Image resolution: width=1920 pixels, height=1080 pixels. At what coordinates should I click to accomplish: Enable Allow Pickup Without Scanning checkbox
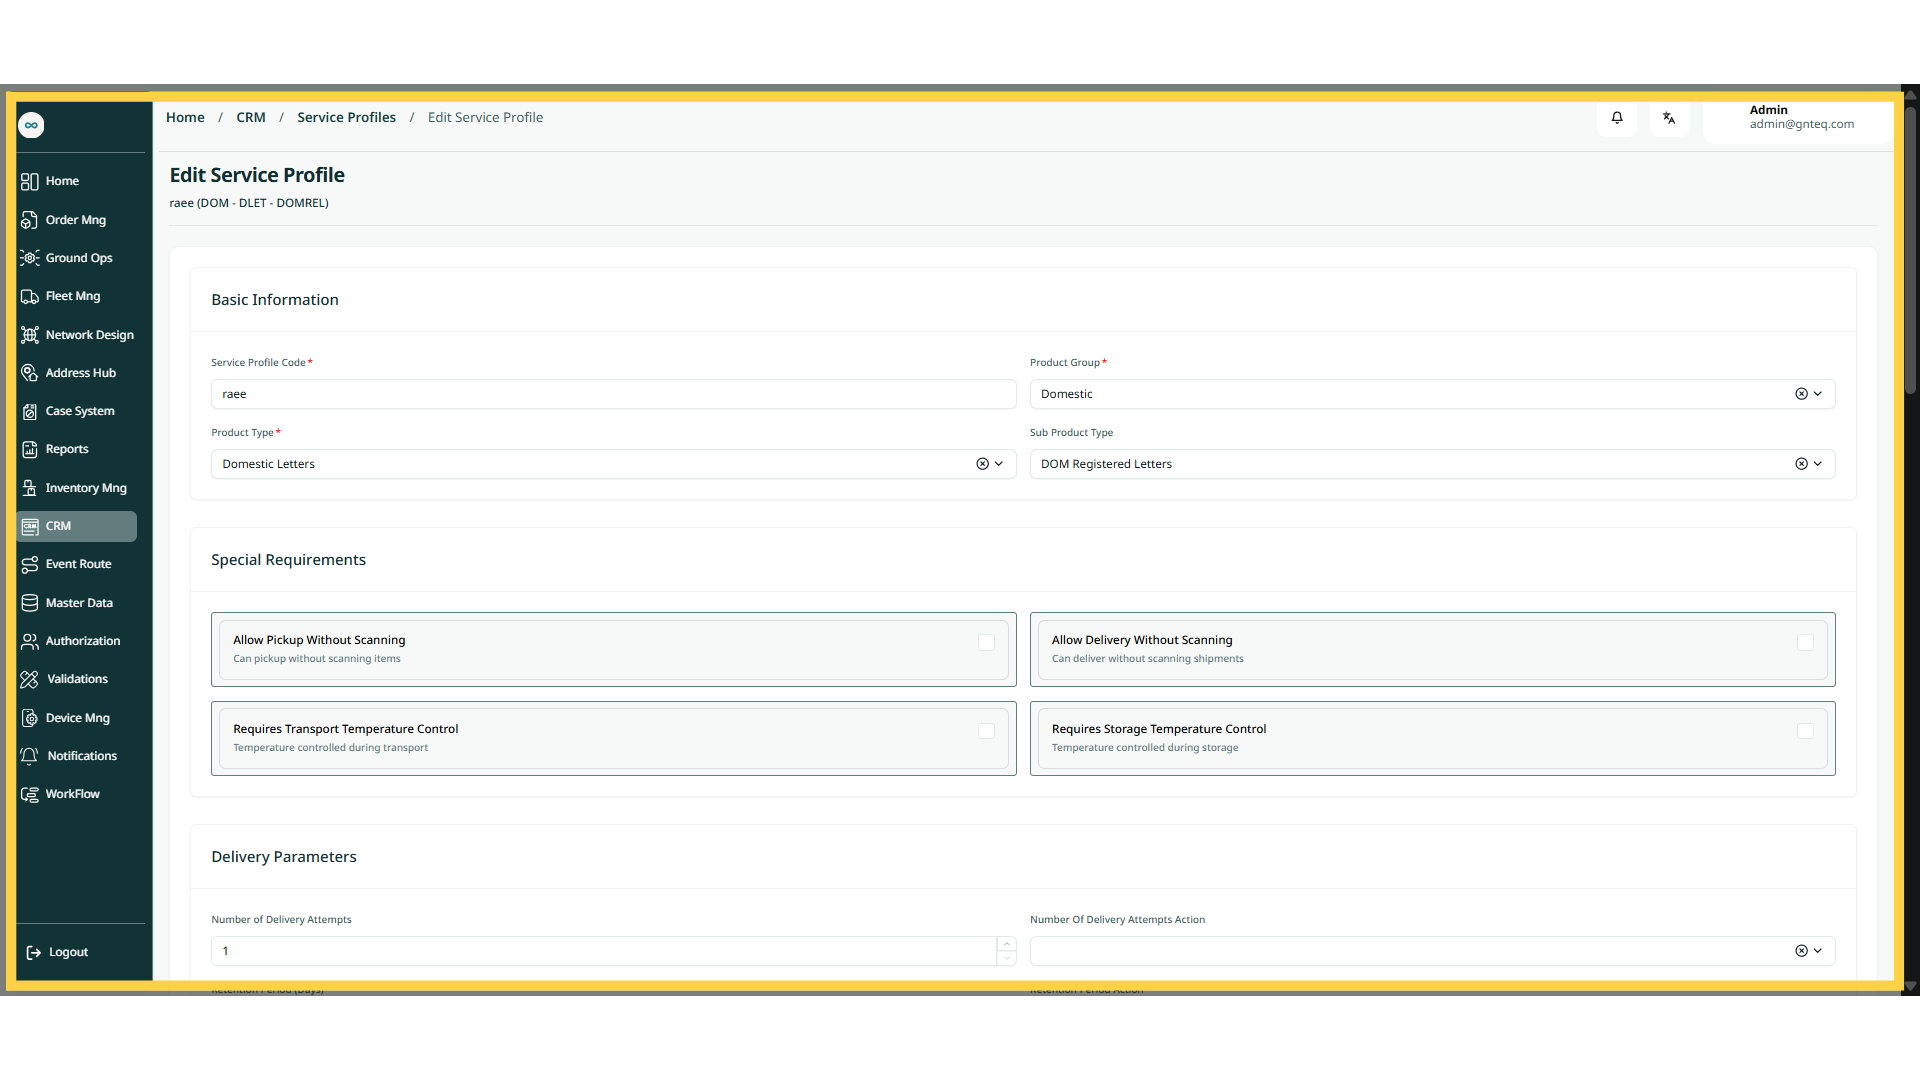(986, 643)
